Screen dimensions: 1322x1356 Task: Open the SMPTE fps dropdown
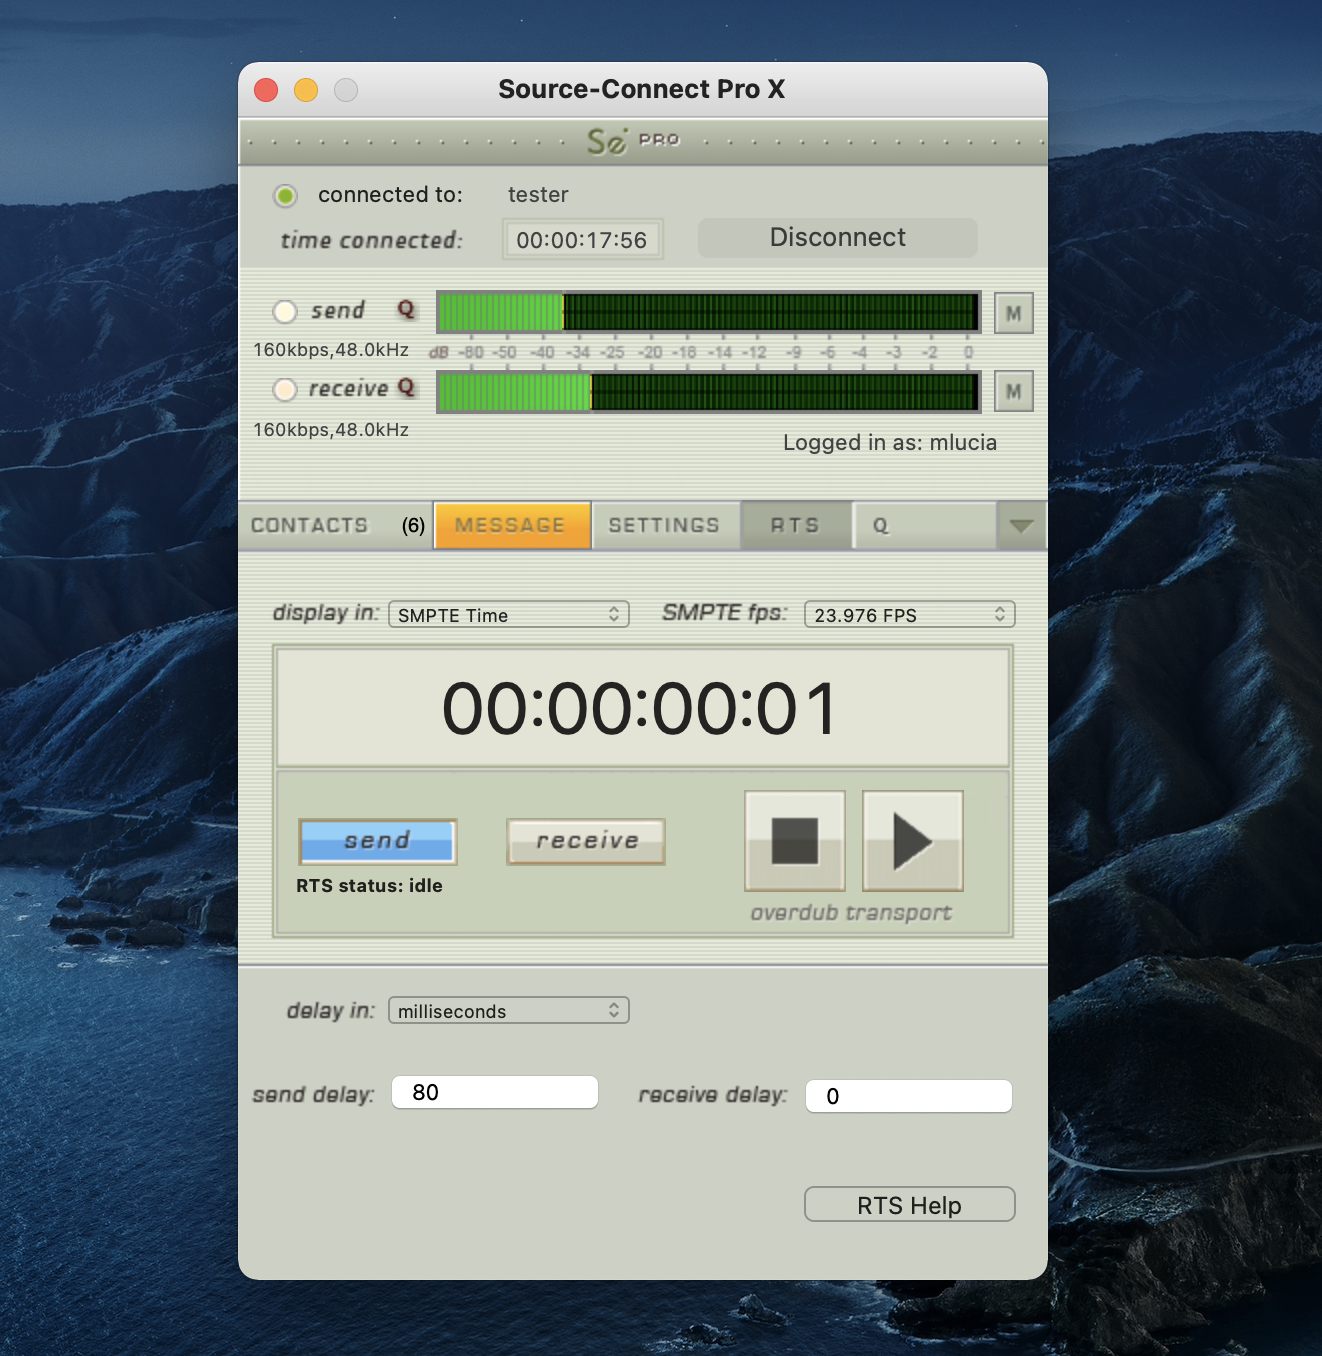pyautogui.click(x=909, y=614)
